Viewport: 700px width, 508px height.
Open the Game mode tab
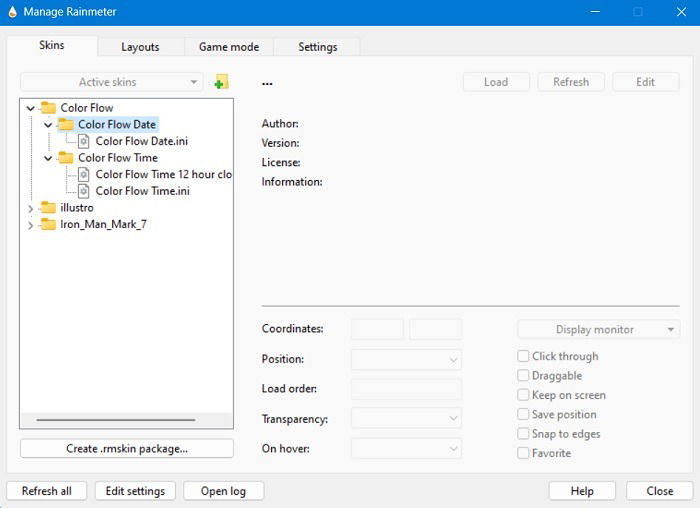(x=229, y=47)
